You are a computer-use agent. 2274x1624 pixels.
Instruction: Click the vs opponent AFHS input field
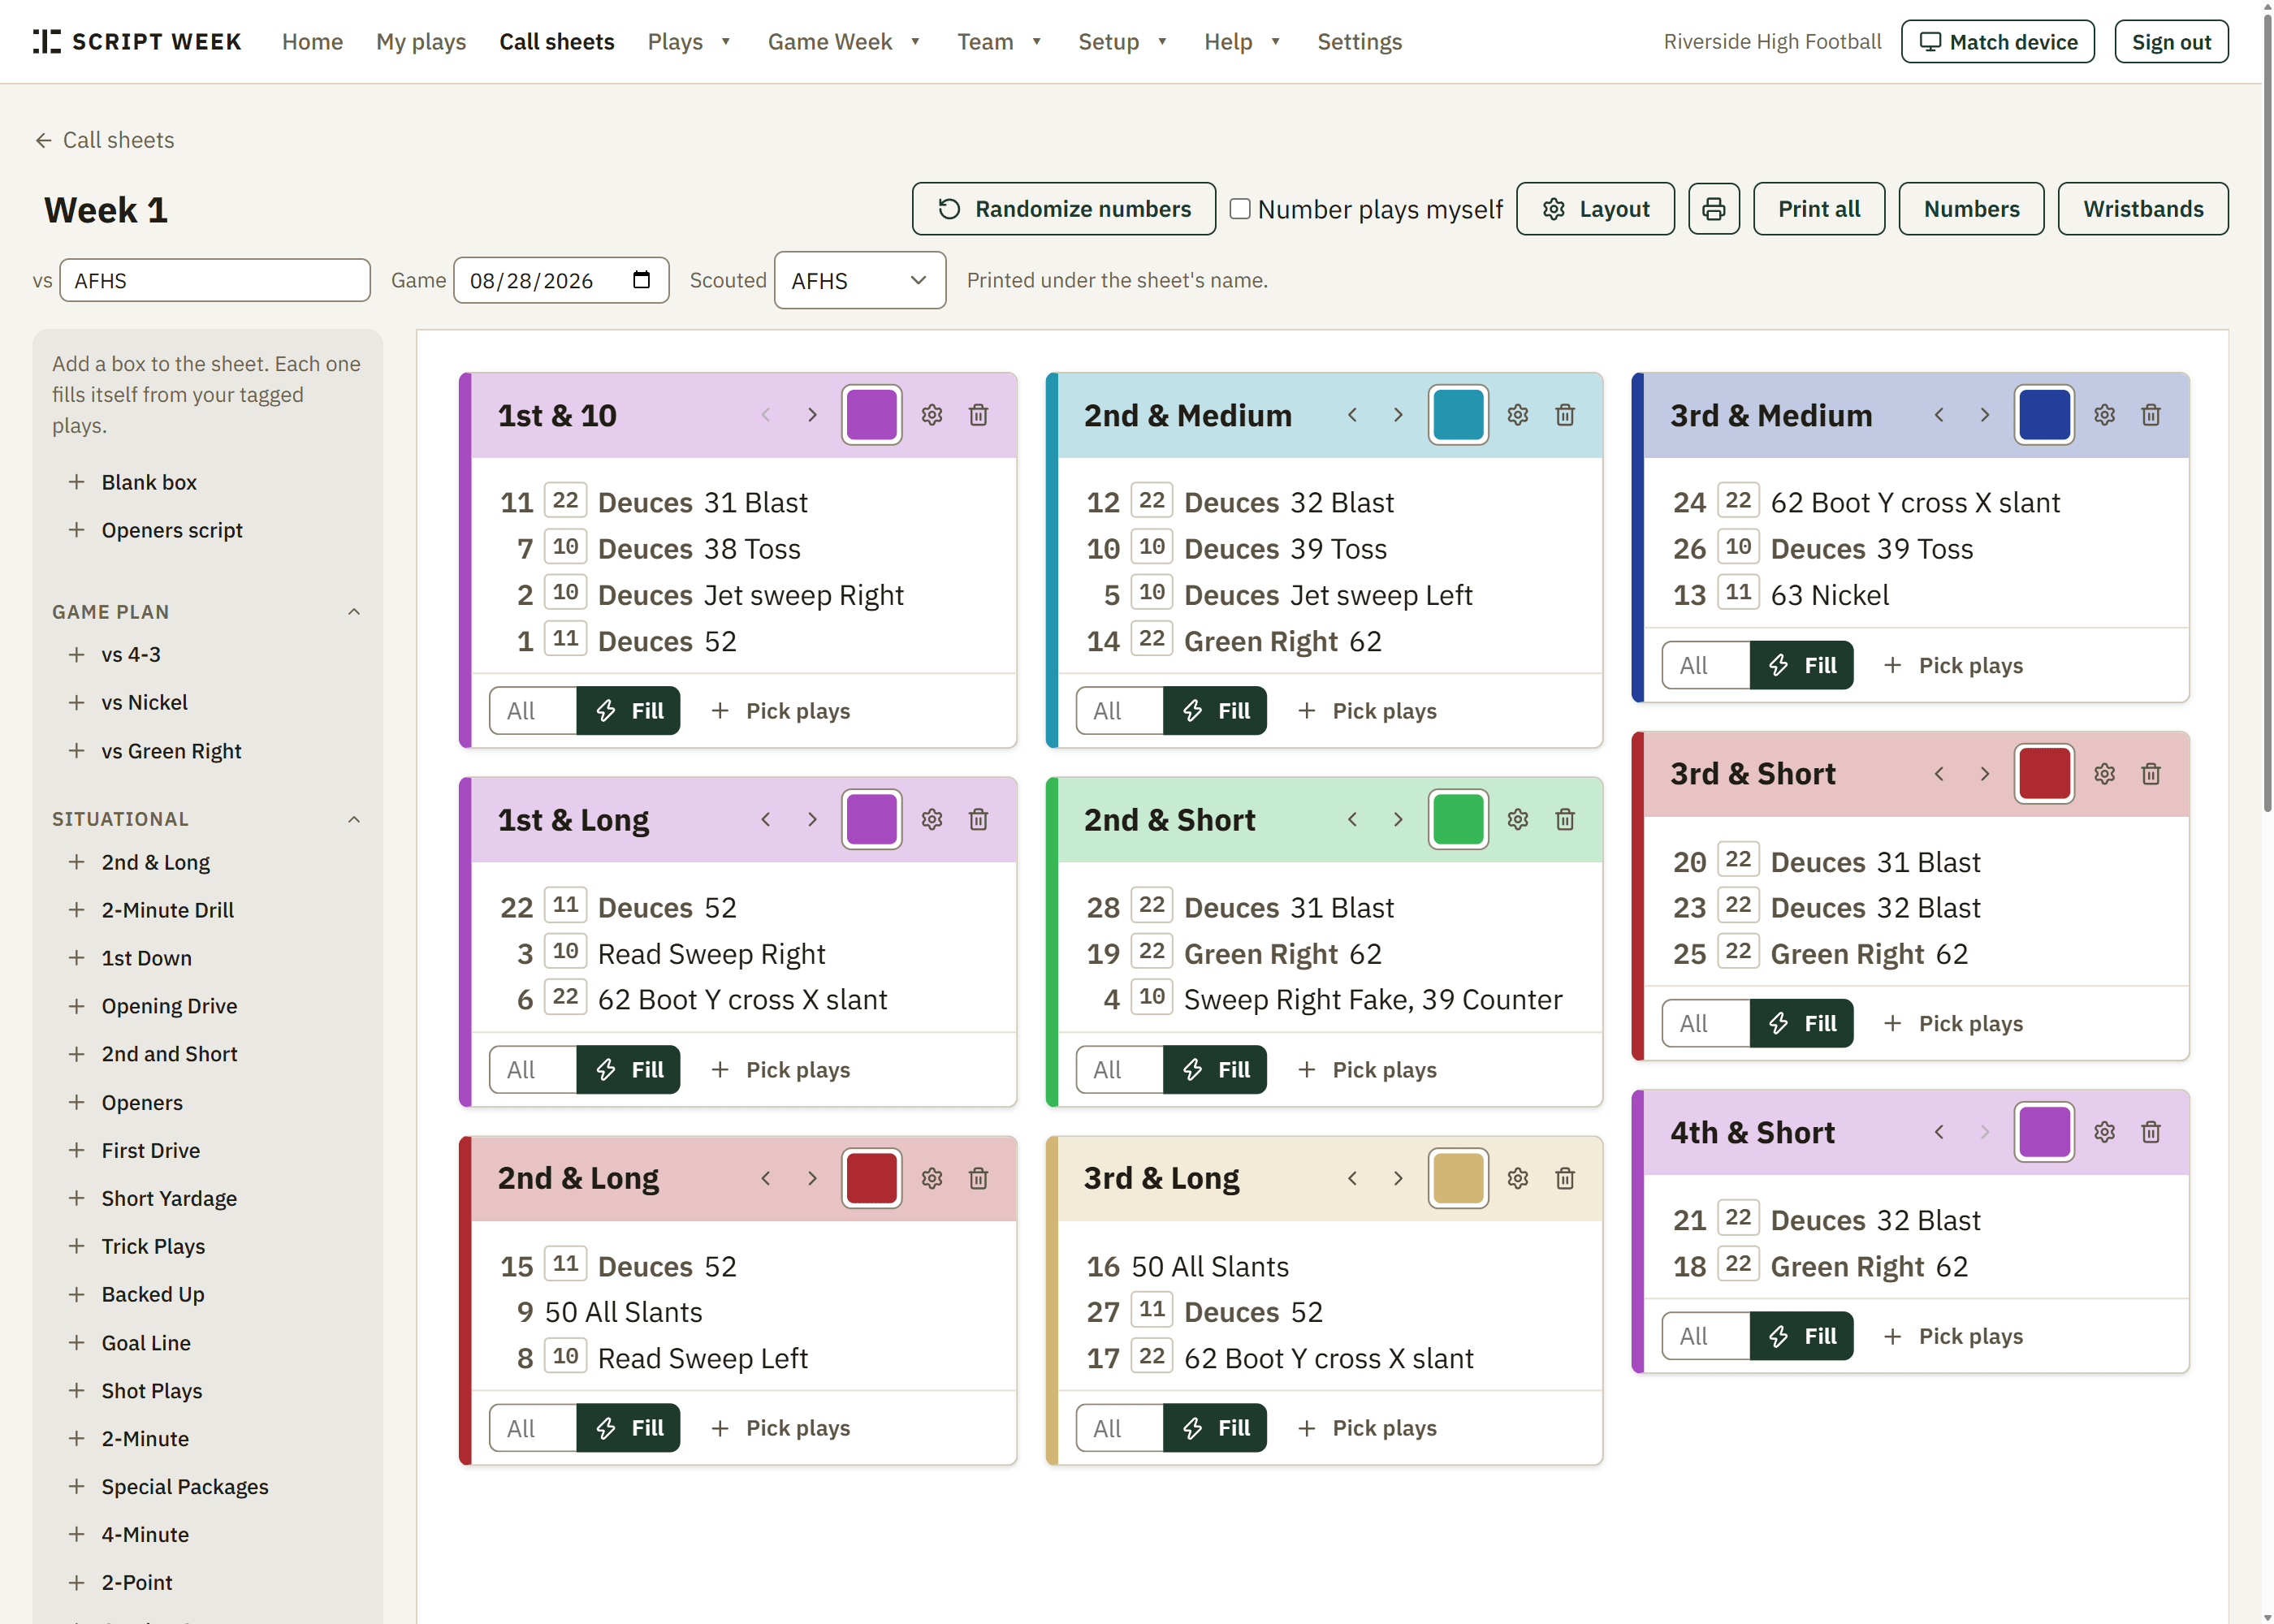click(215, 281)
